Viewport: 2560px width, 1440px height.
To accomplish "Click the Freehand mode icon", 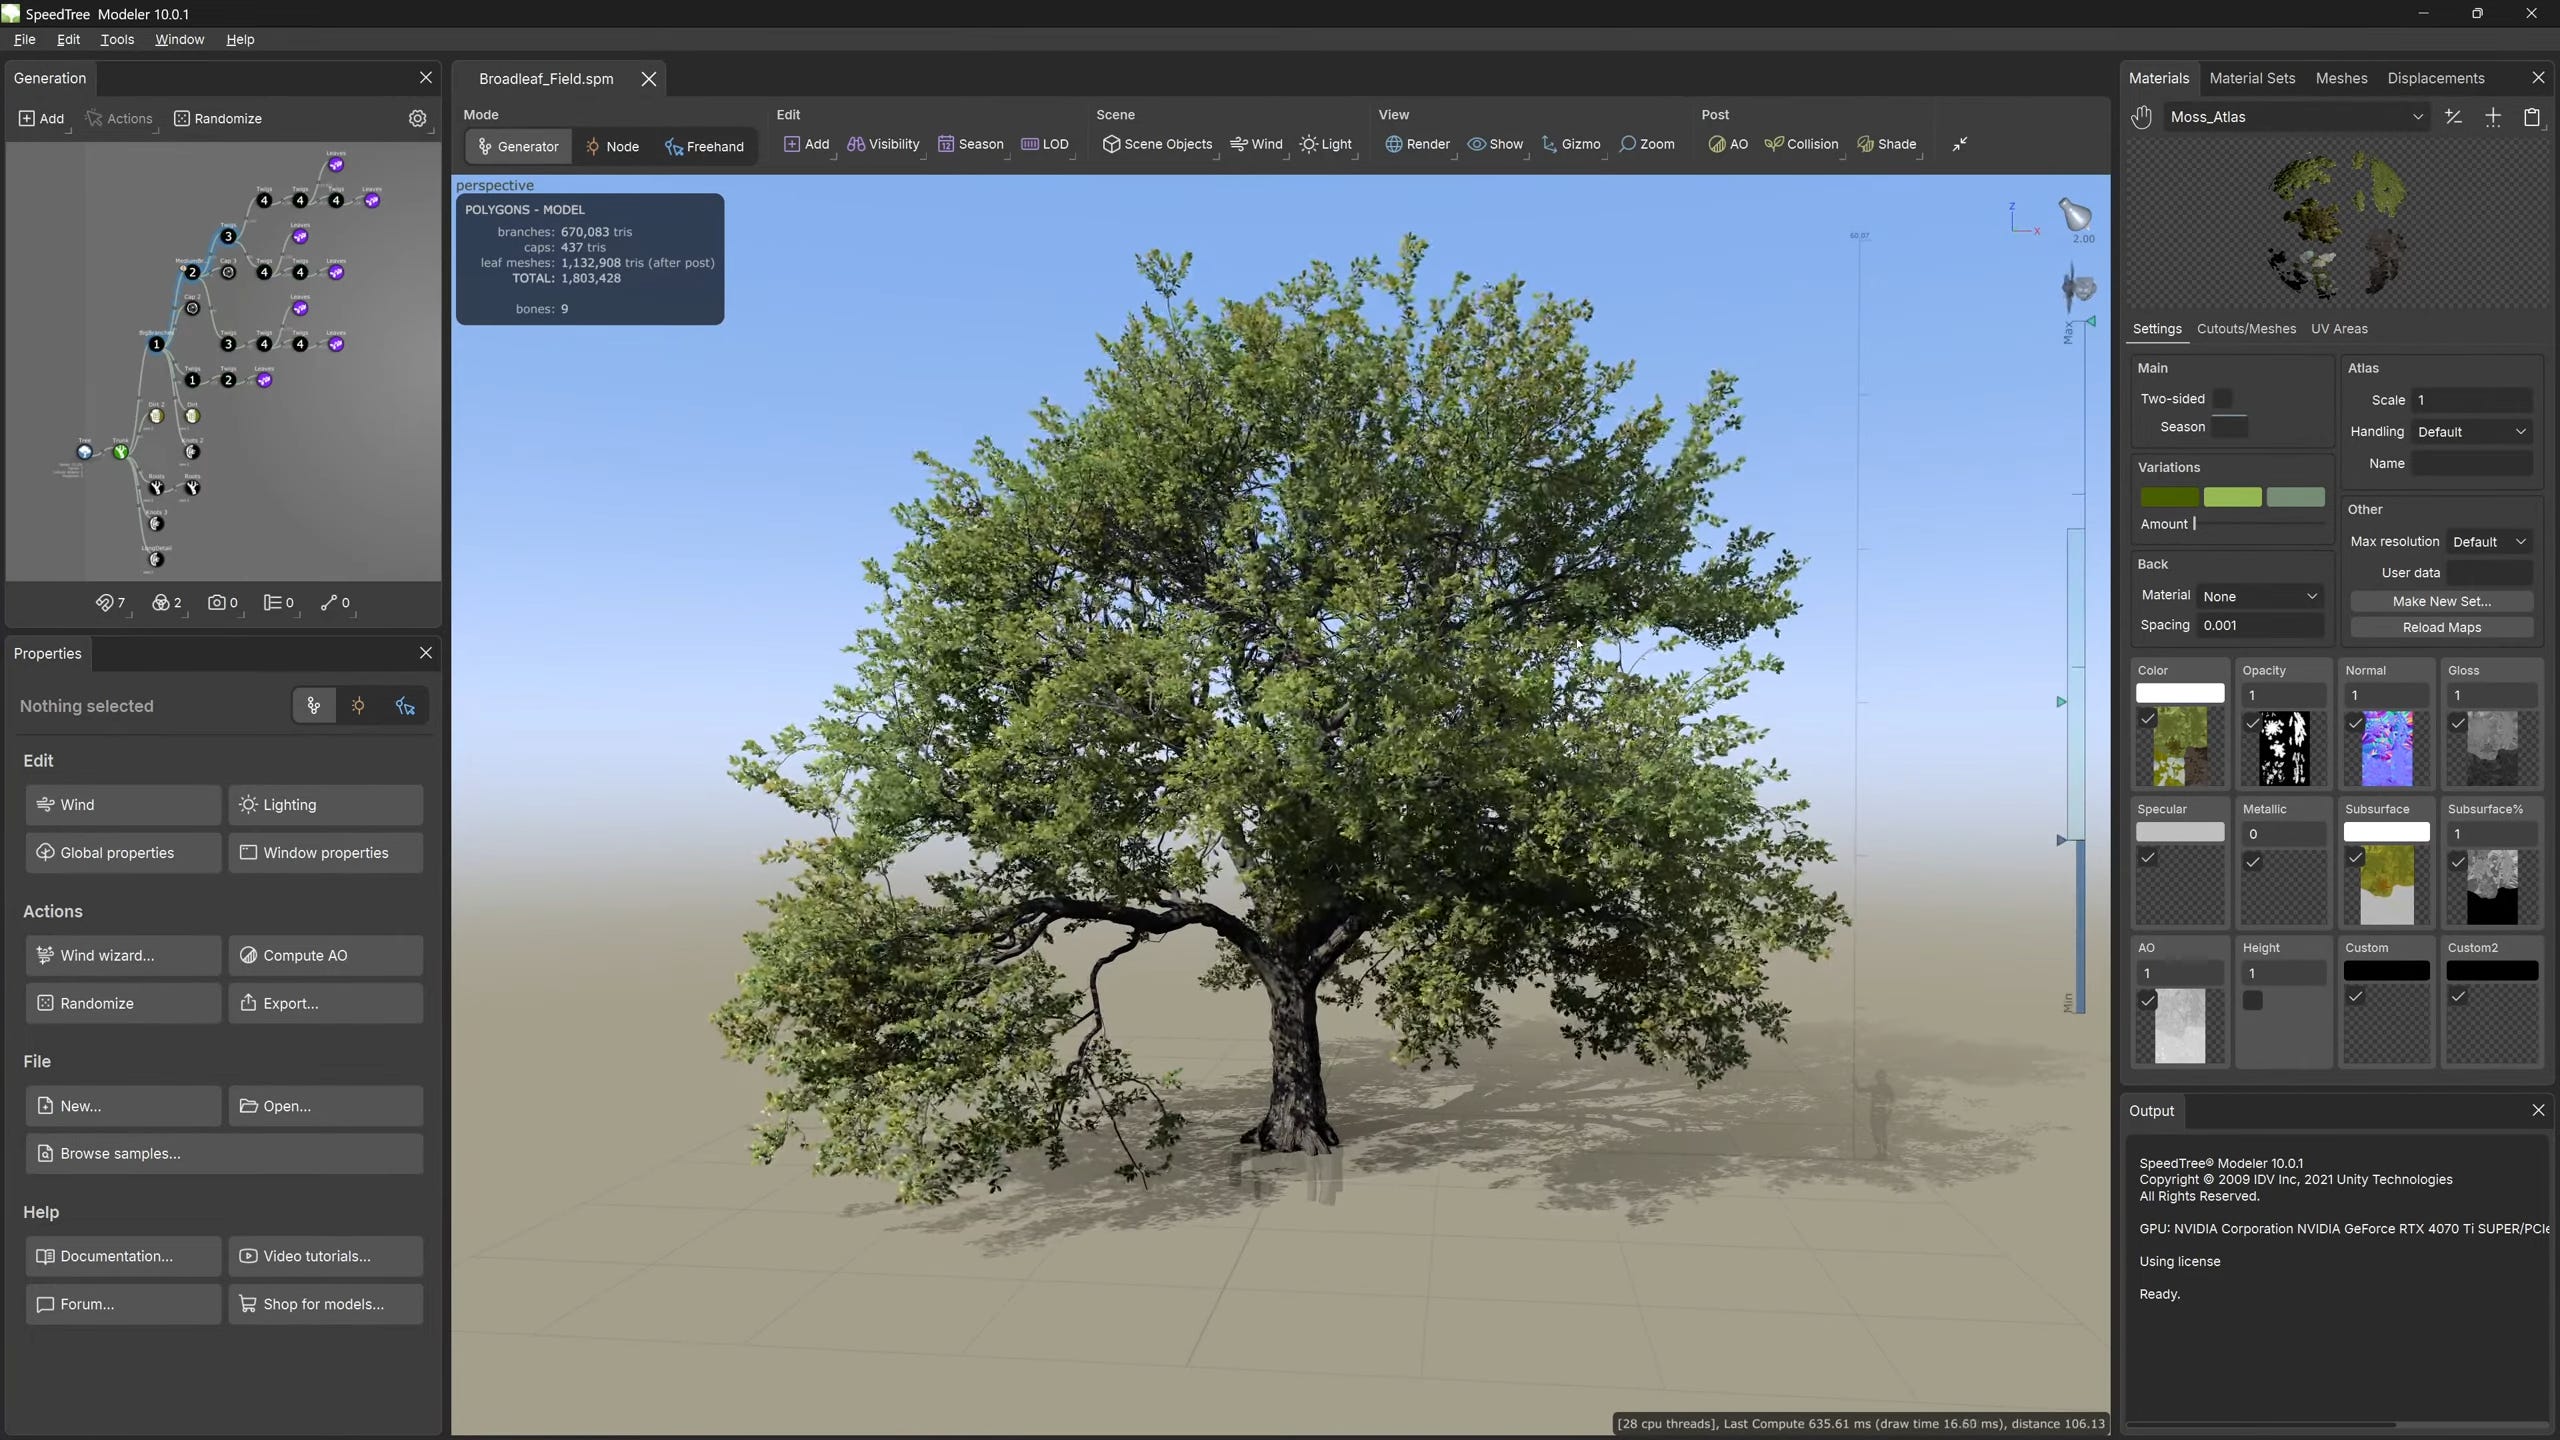I will pyautogui.click(x=674, y=147).
